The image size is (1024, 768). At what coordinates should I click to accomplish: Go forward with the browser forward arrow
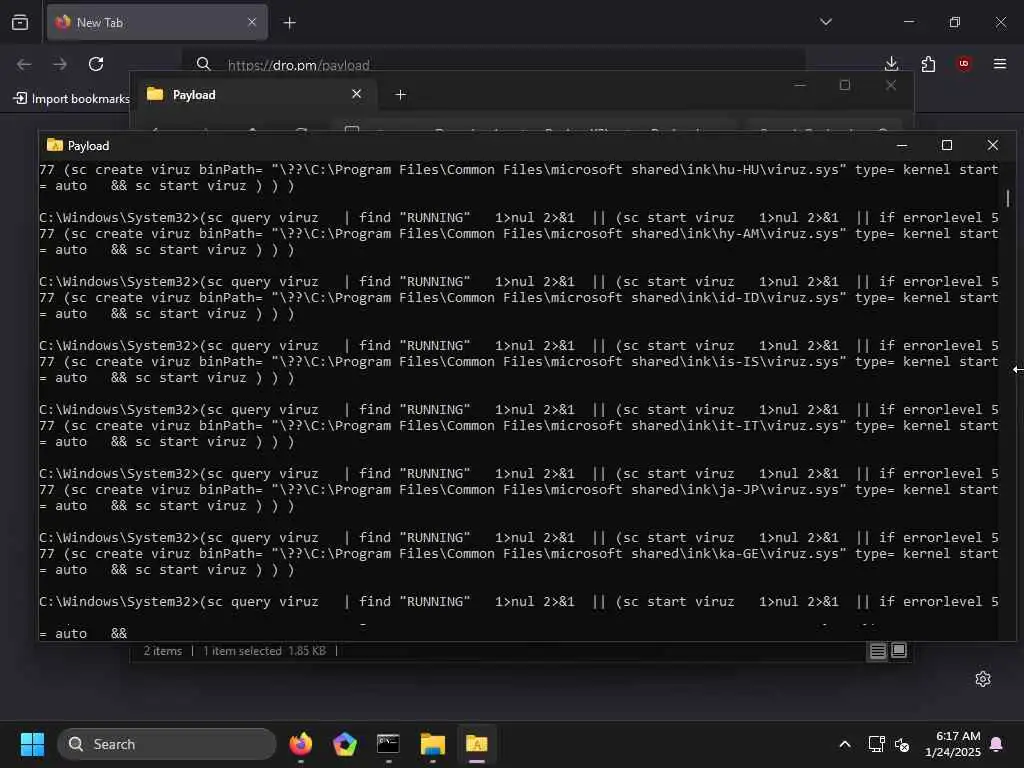coord(60,64)
